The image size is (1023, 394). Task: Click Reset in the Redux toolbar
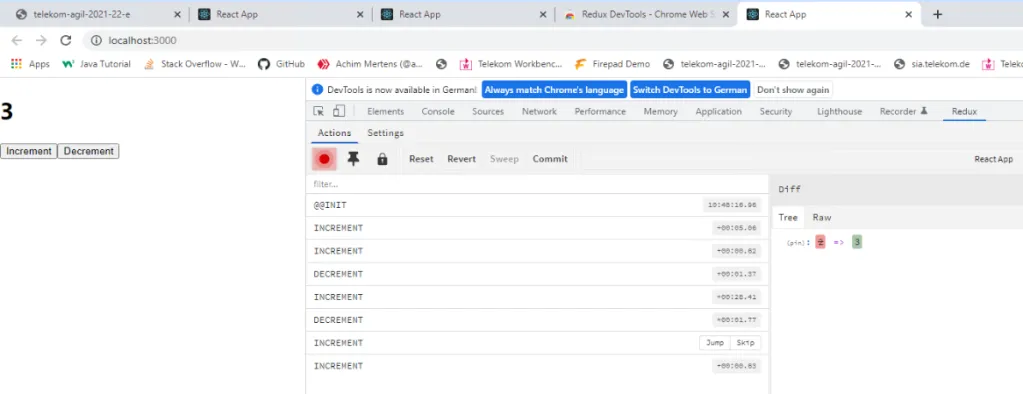421,159
